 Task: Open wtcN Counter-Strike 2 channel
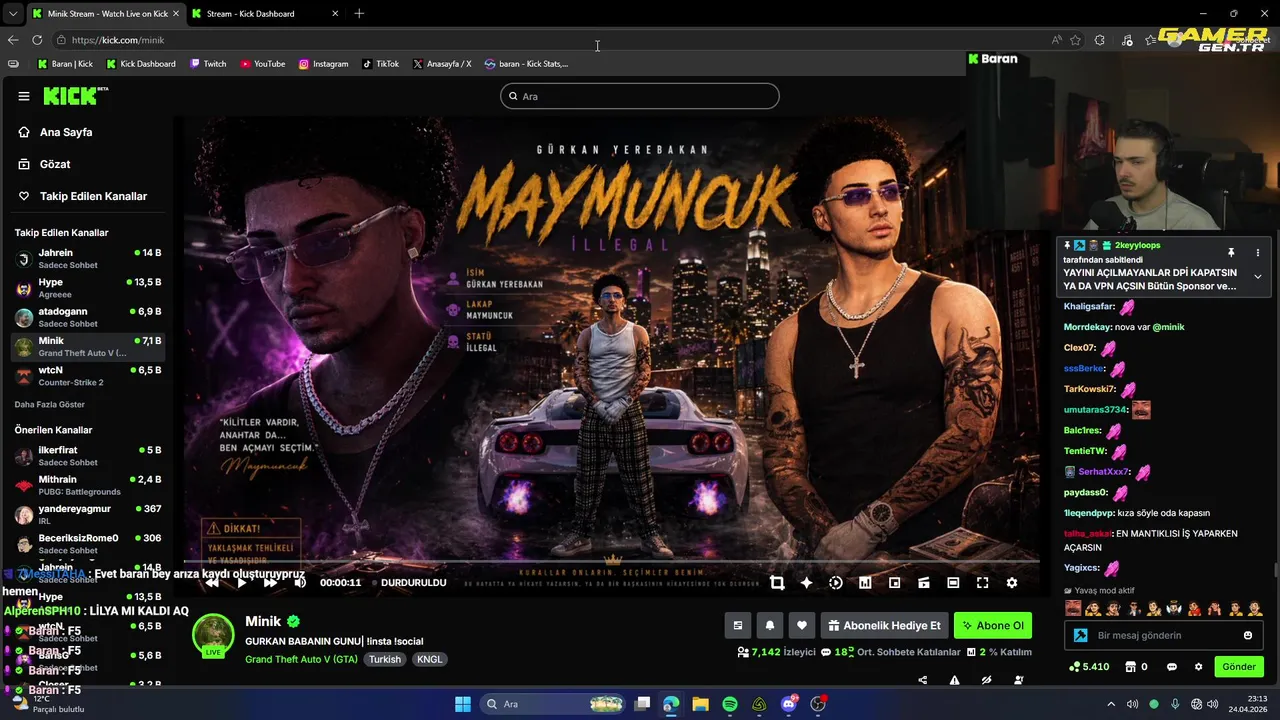point(88,376)
